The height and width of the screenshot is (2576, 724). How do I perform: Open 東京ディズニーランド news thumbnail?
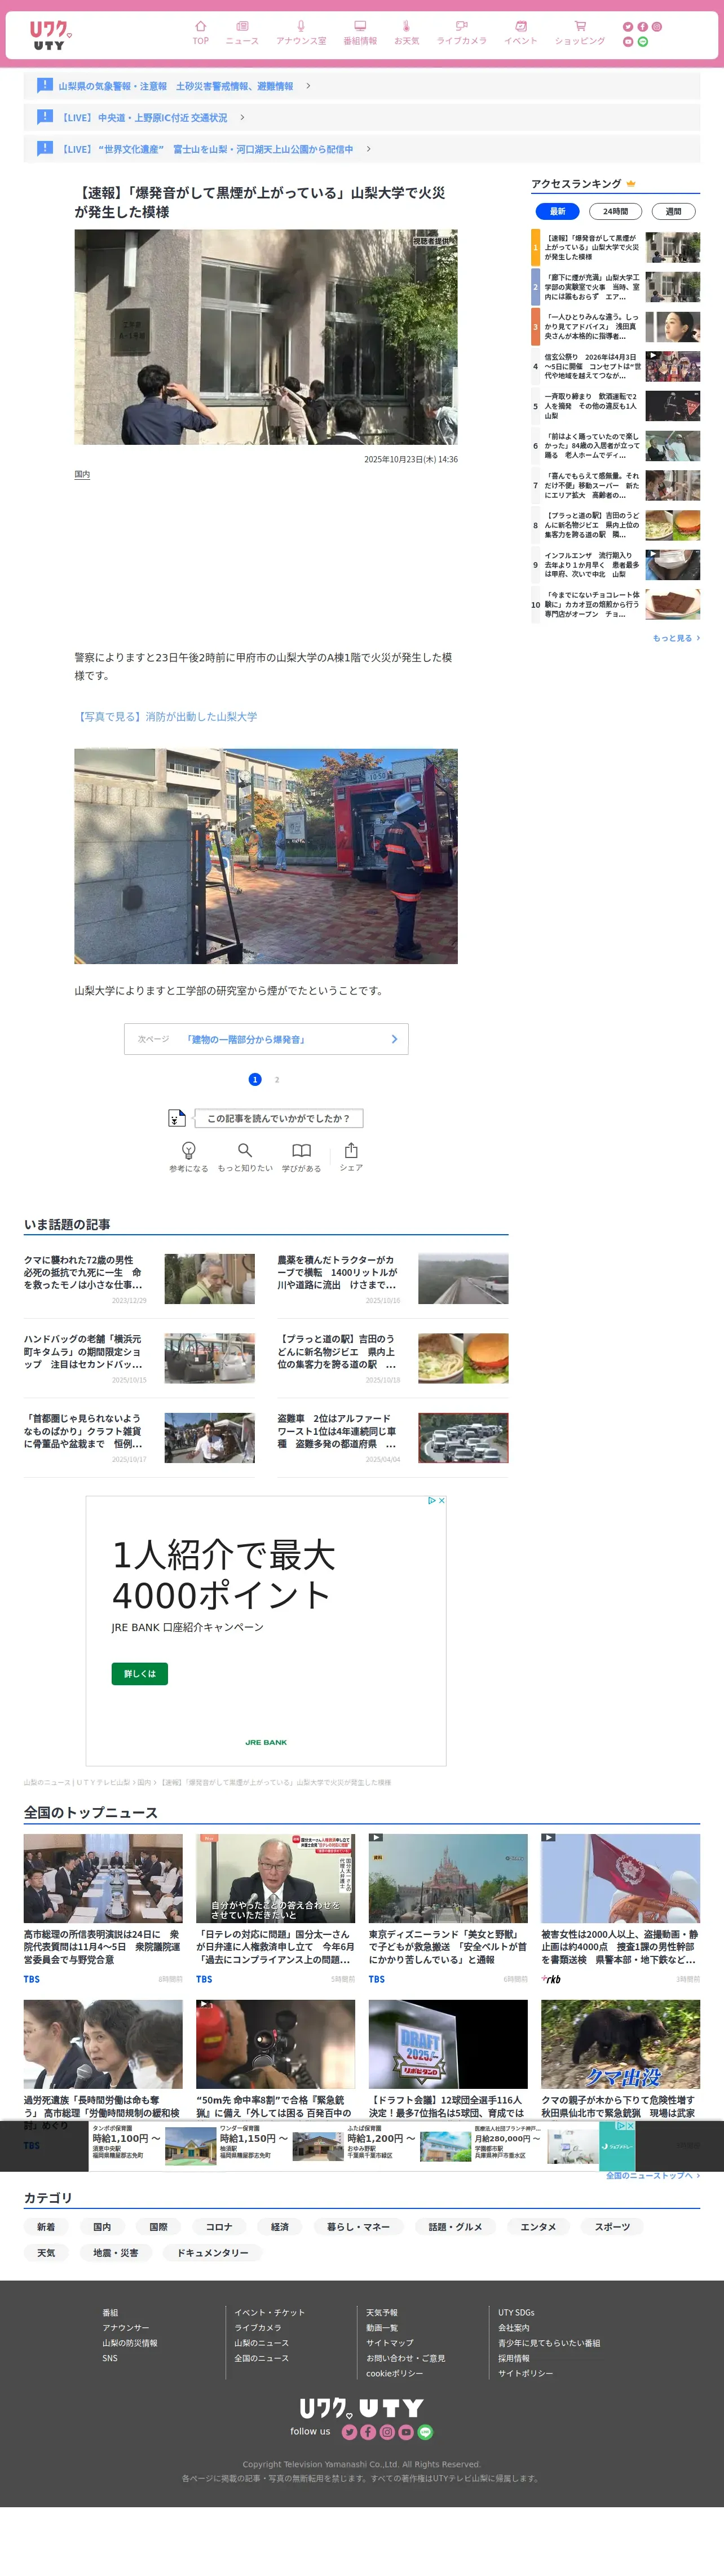448,1879
